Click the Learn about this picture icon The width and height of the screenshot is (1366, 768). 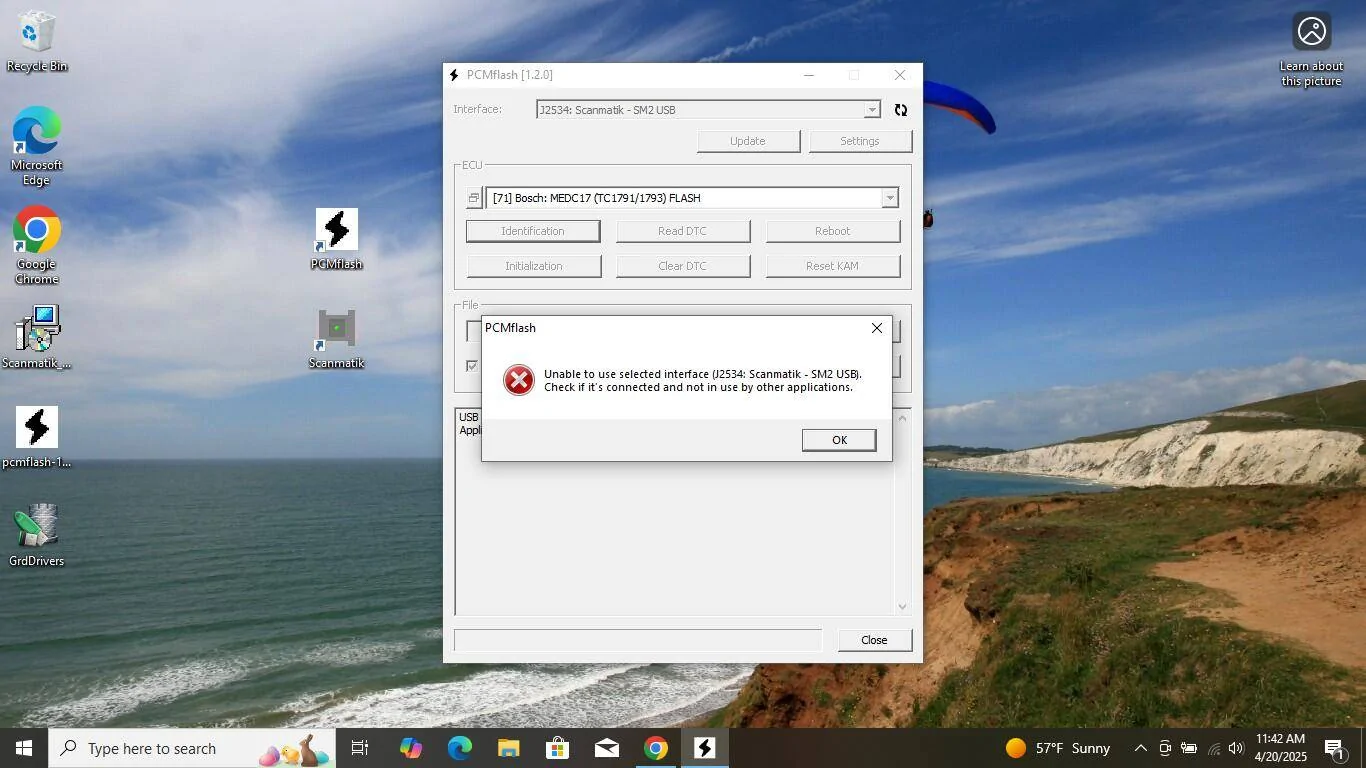[x=1311, y=50]
